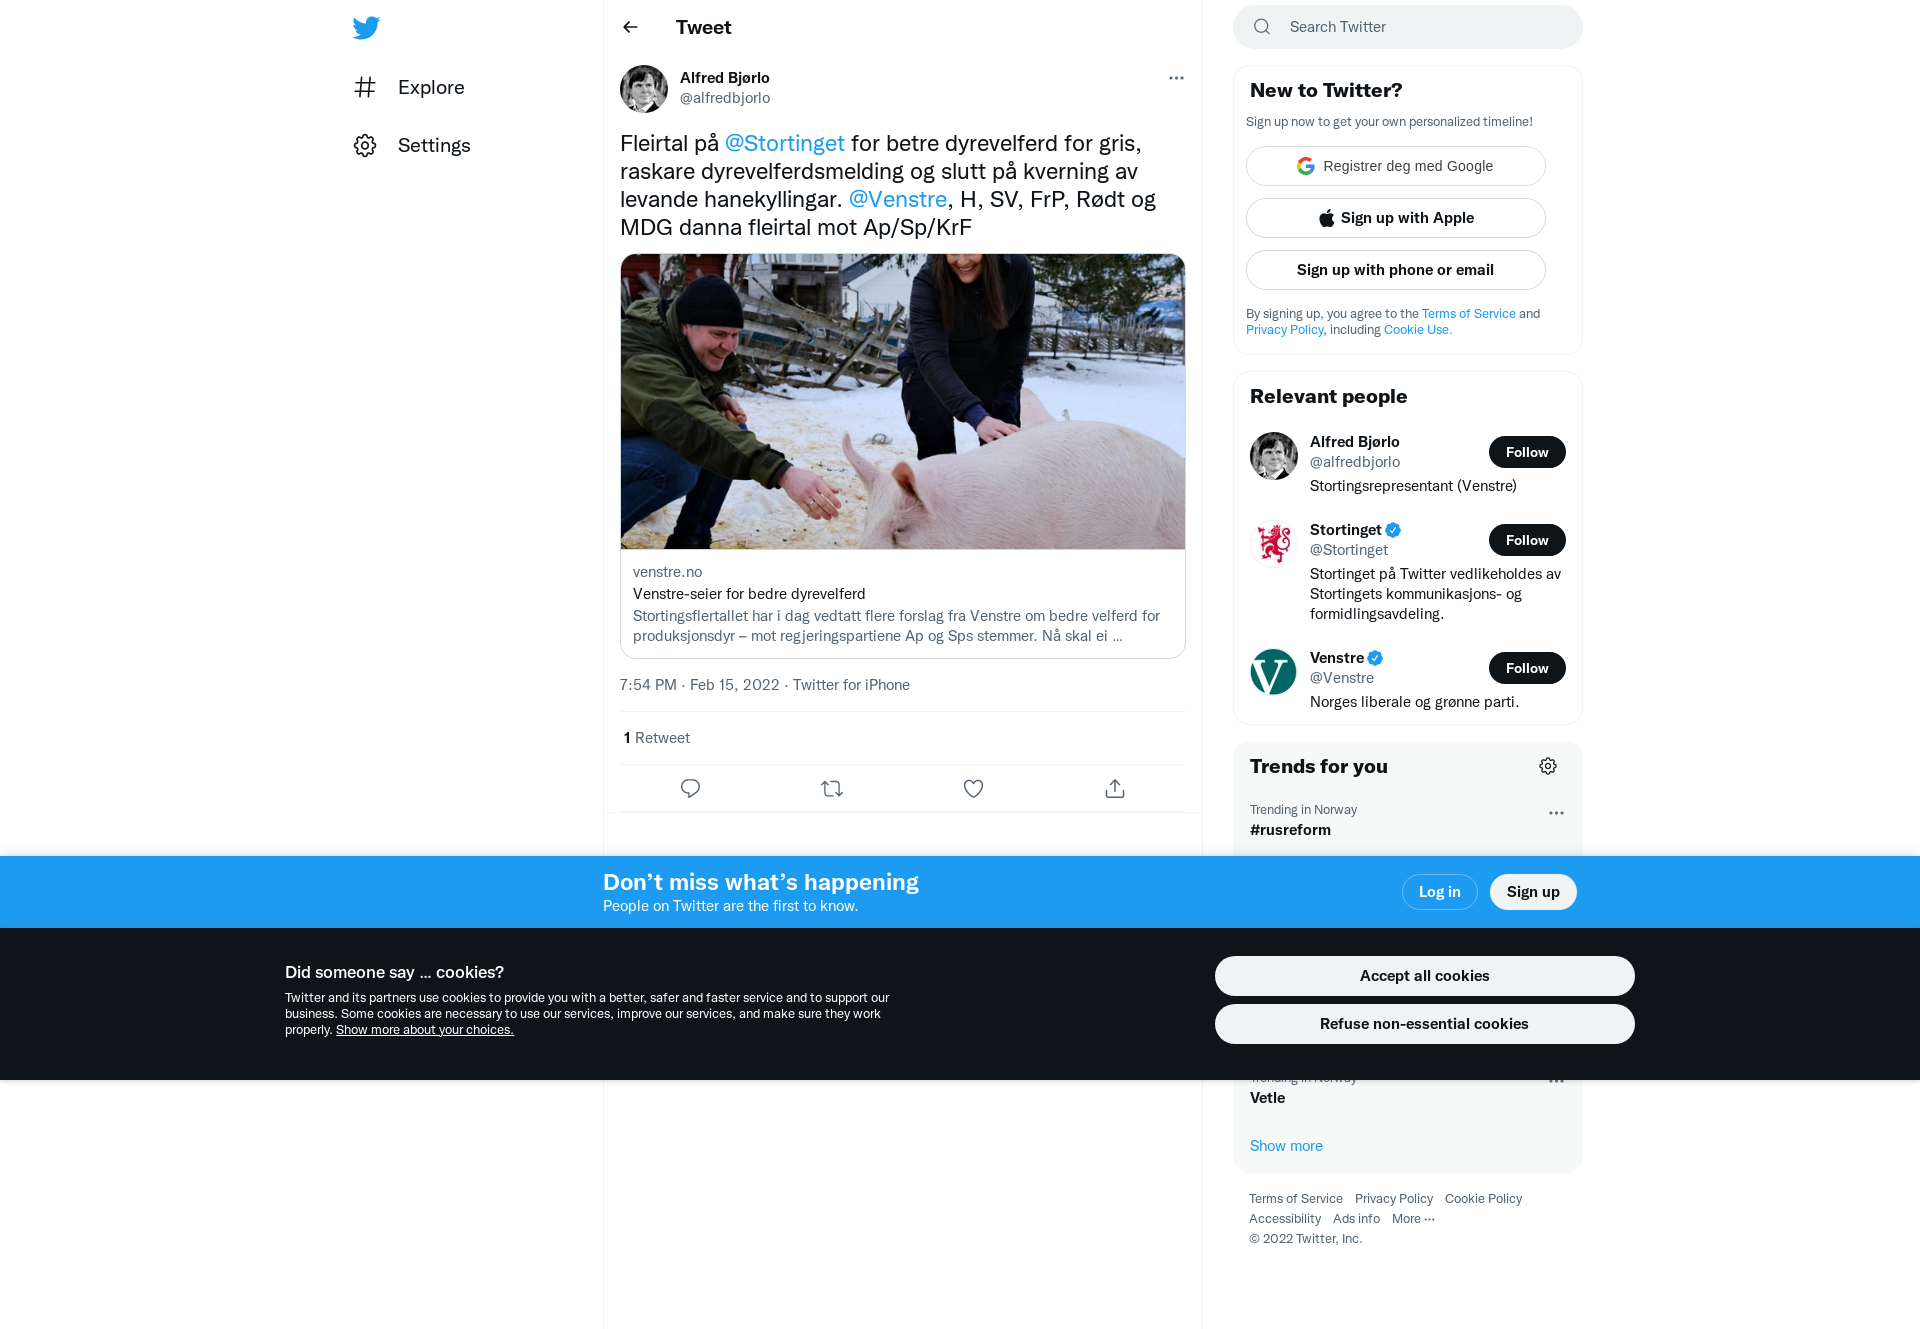The image size is (1920, 1329).
Task: Click the Twitter bird logo
Action: (x=366, y=28)
